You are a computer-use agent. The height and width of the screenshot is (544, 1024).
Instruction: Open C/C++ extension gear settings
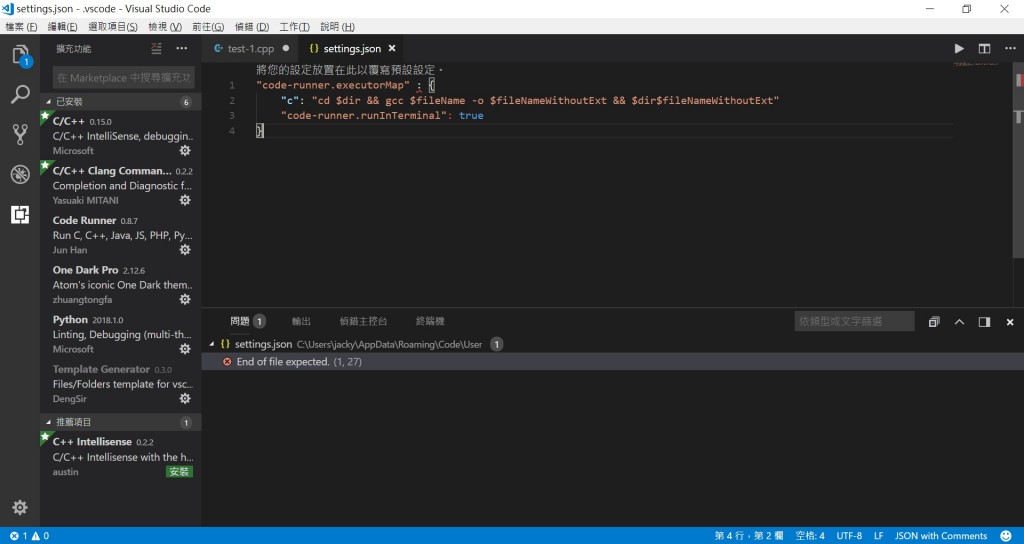[185, 150]
